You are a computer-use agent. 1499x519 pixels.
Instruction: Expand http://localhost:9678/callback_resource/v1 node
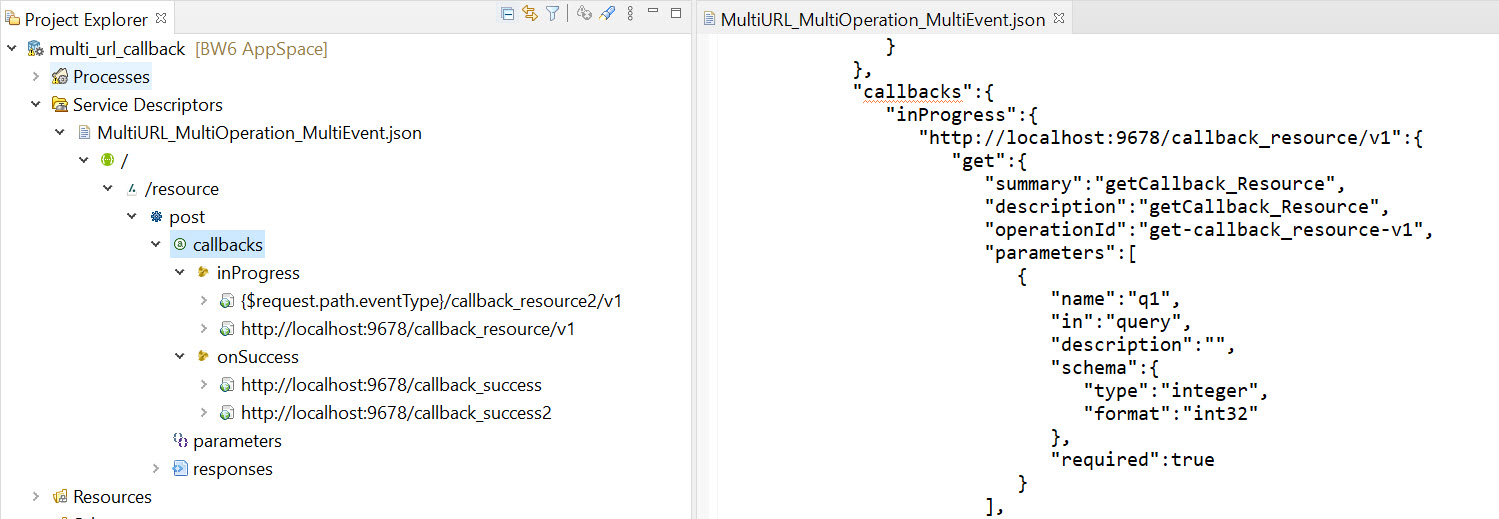pyautogui.click(x=204, y=329)
